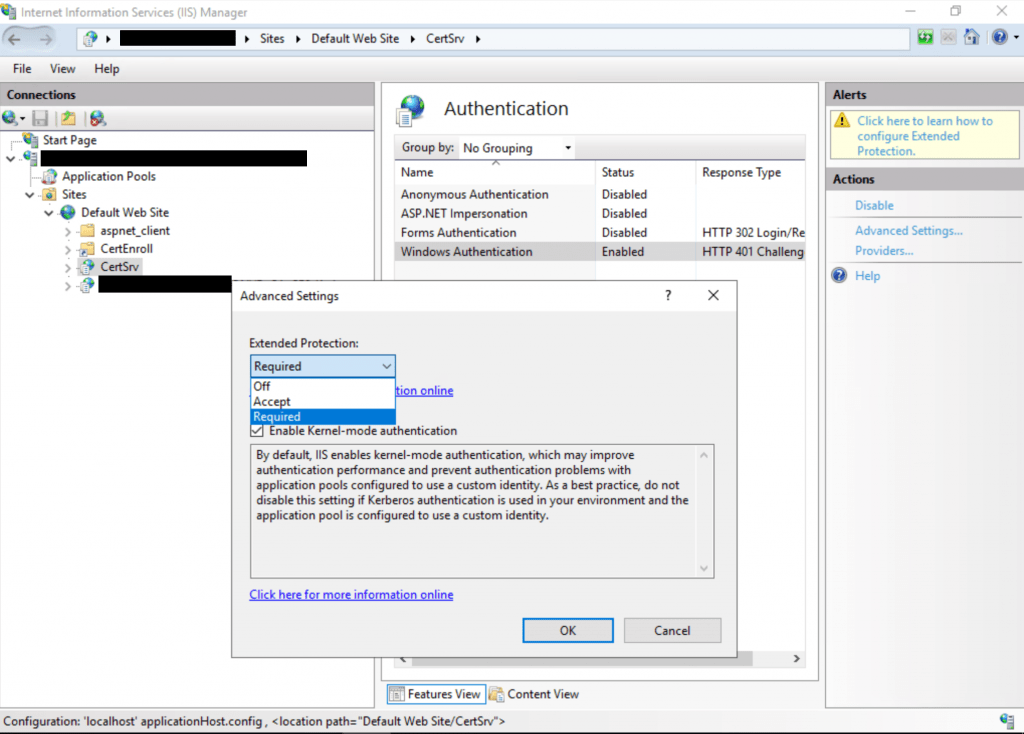Click the refresh page icon in address bar

tap(925, 37)
